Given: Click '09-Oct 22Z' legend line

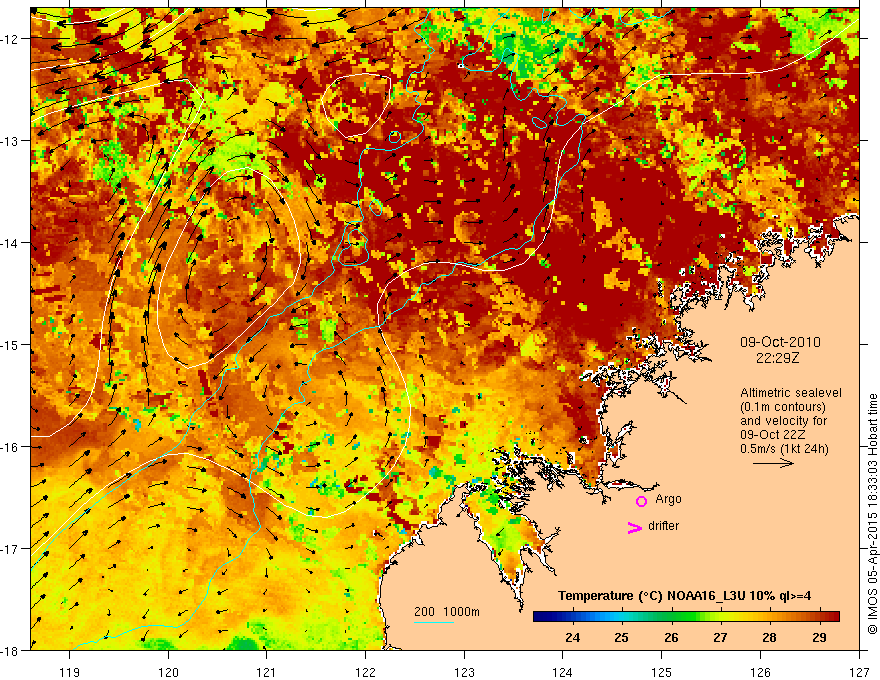Looking at the screenshot, I should click(x=773, y=435).
